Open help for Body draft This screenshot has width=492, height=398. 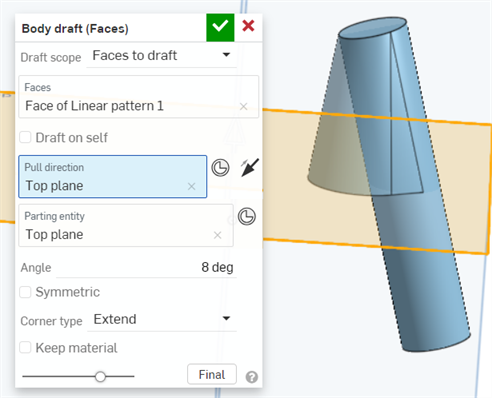pos(252,377)
